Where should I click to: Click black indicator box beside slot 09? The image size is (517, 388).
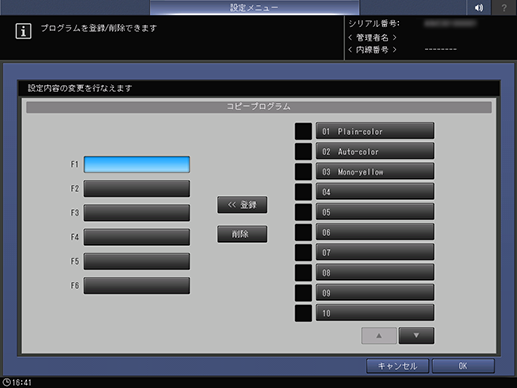click(x=303, y=293)
